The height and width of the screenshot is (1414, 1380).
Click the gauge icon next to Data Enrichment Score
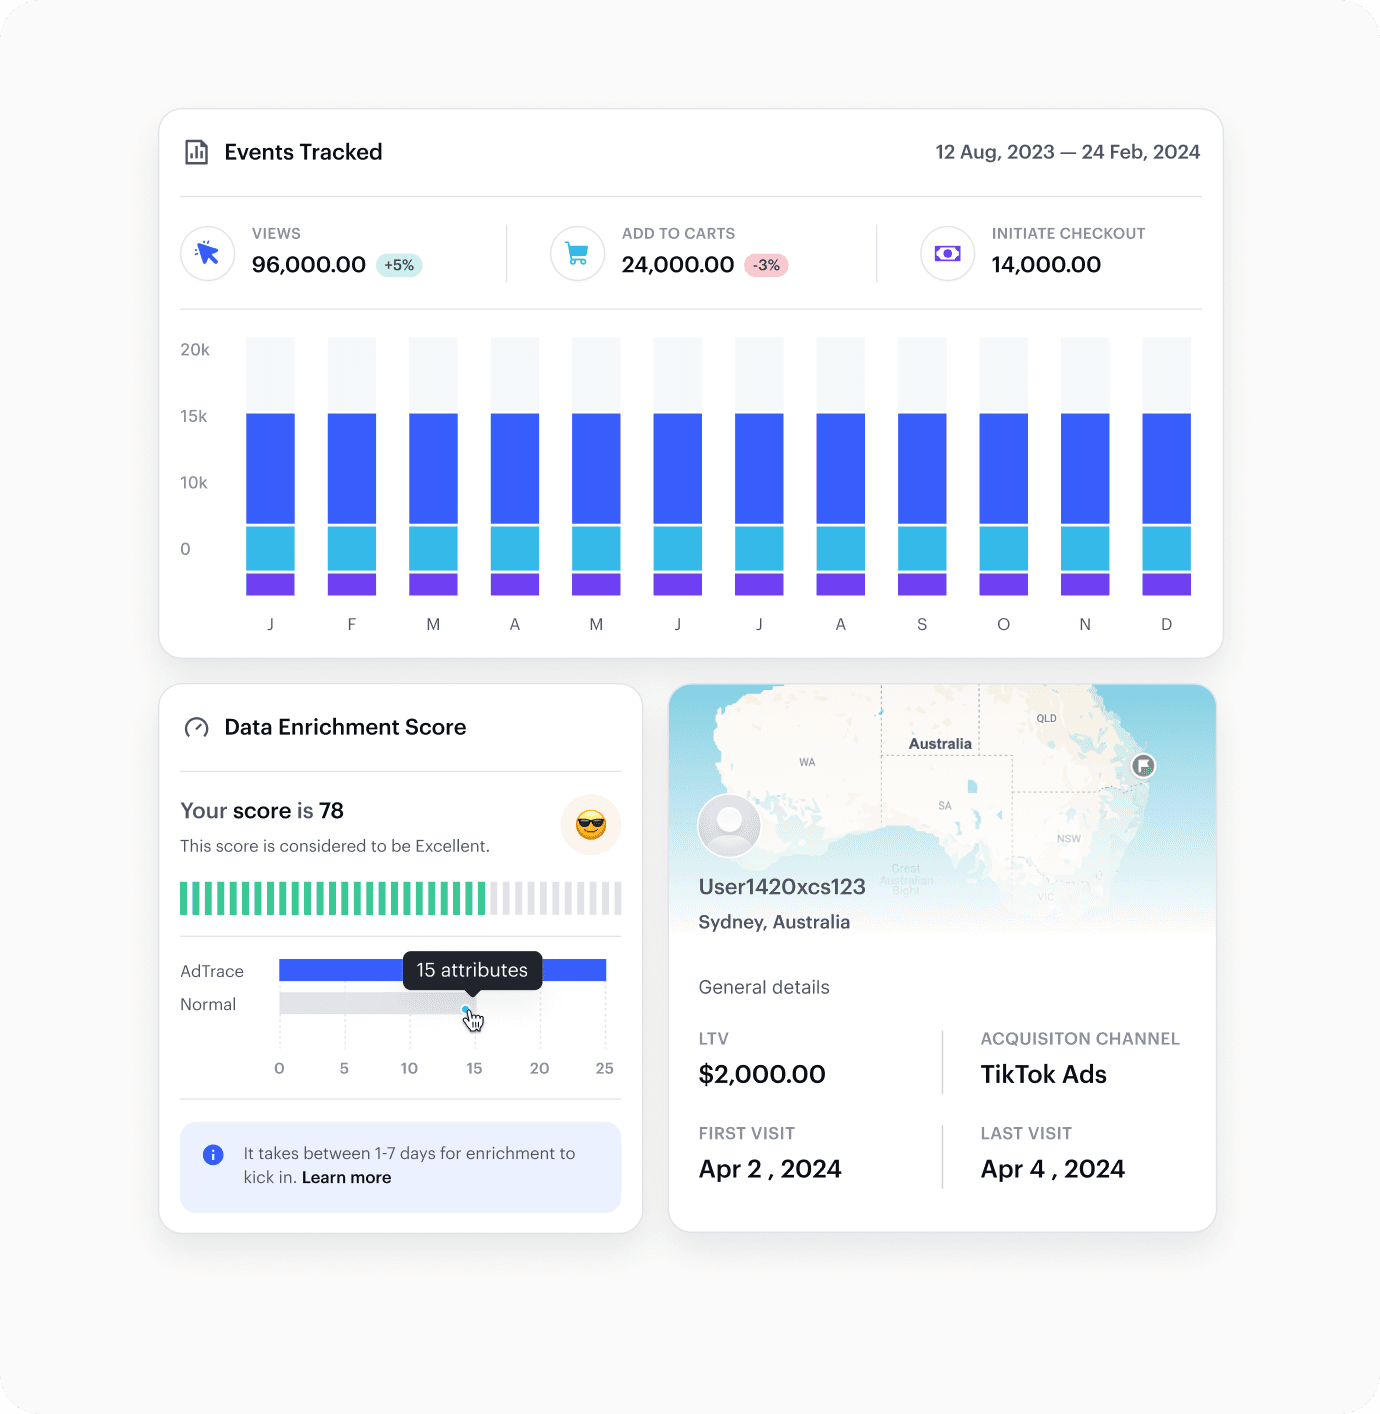coord(196,727)
